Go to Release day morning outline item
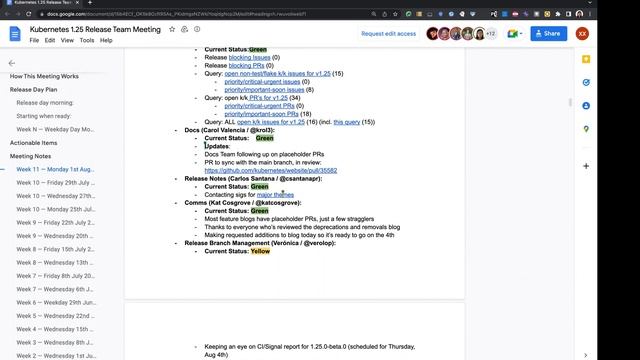640x360 pixels. pyautogui.click(x=45, y=103)
